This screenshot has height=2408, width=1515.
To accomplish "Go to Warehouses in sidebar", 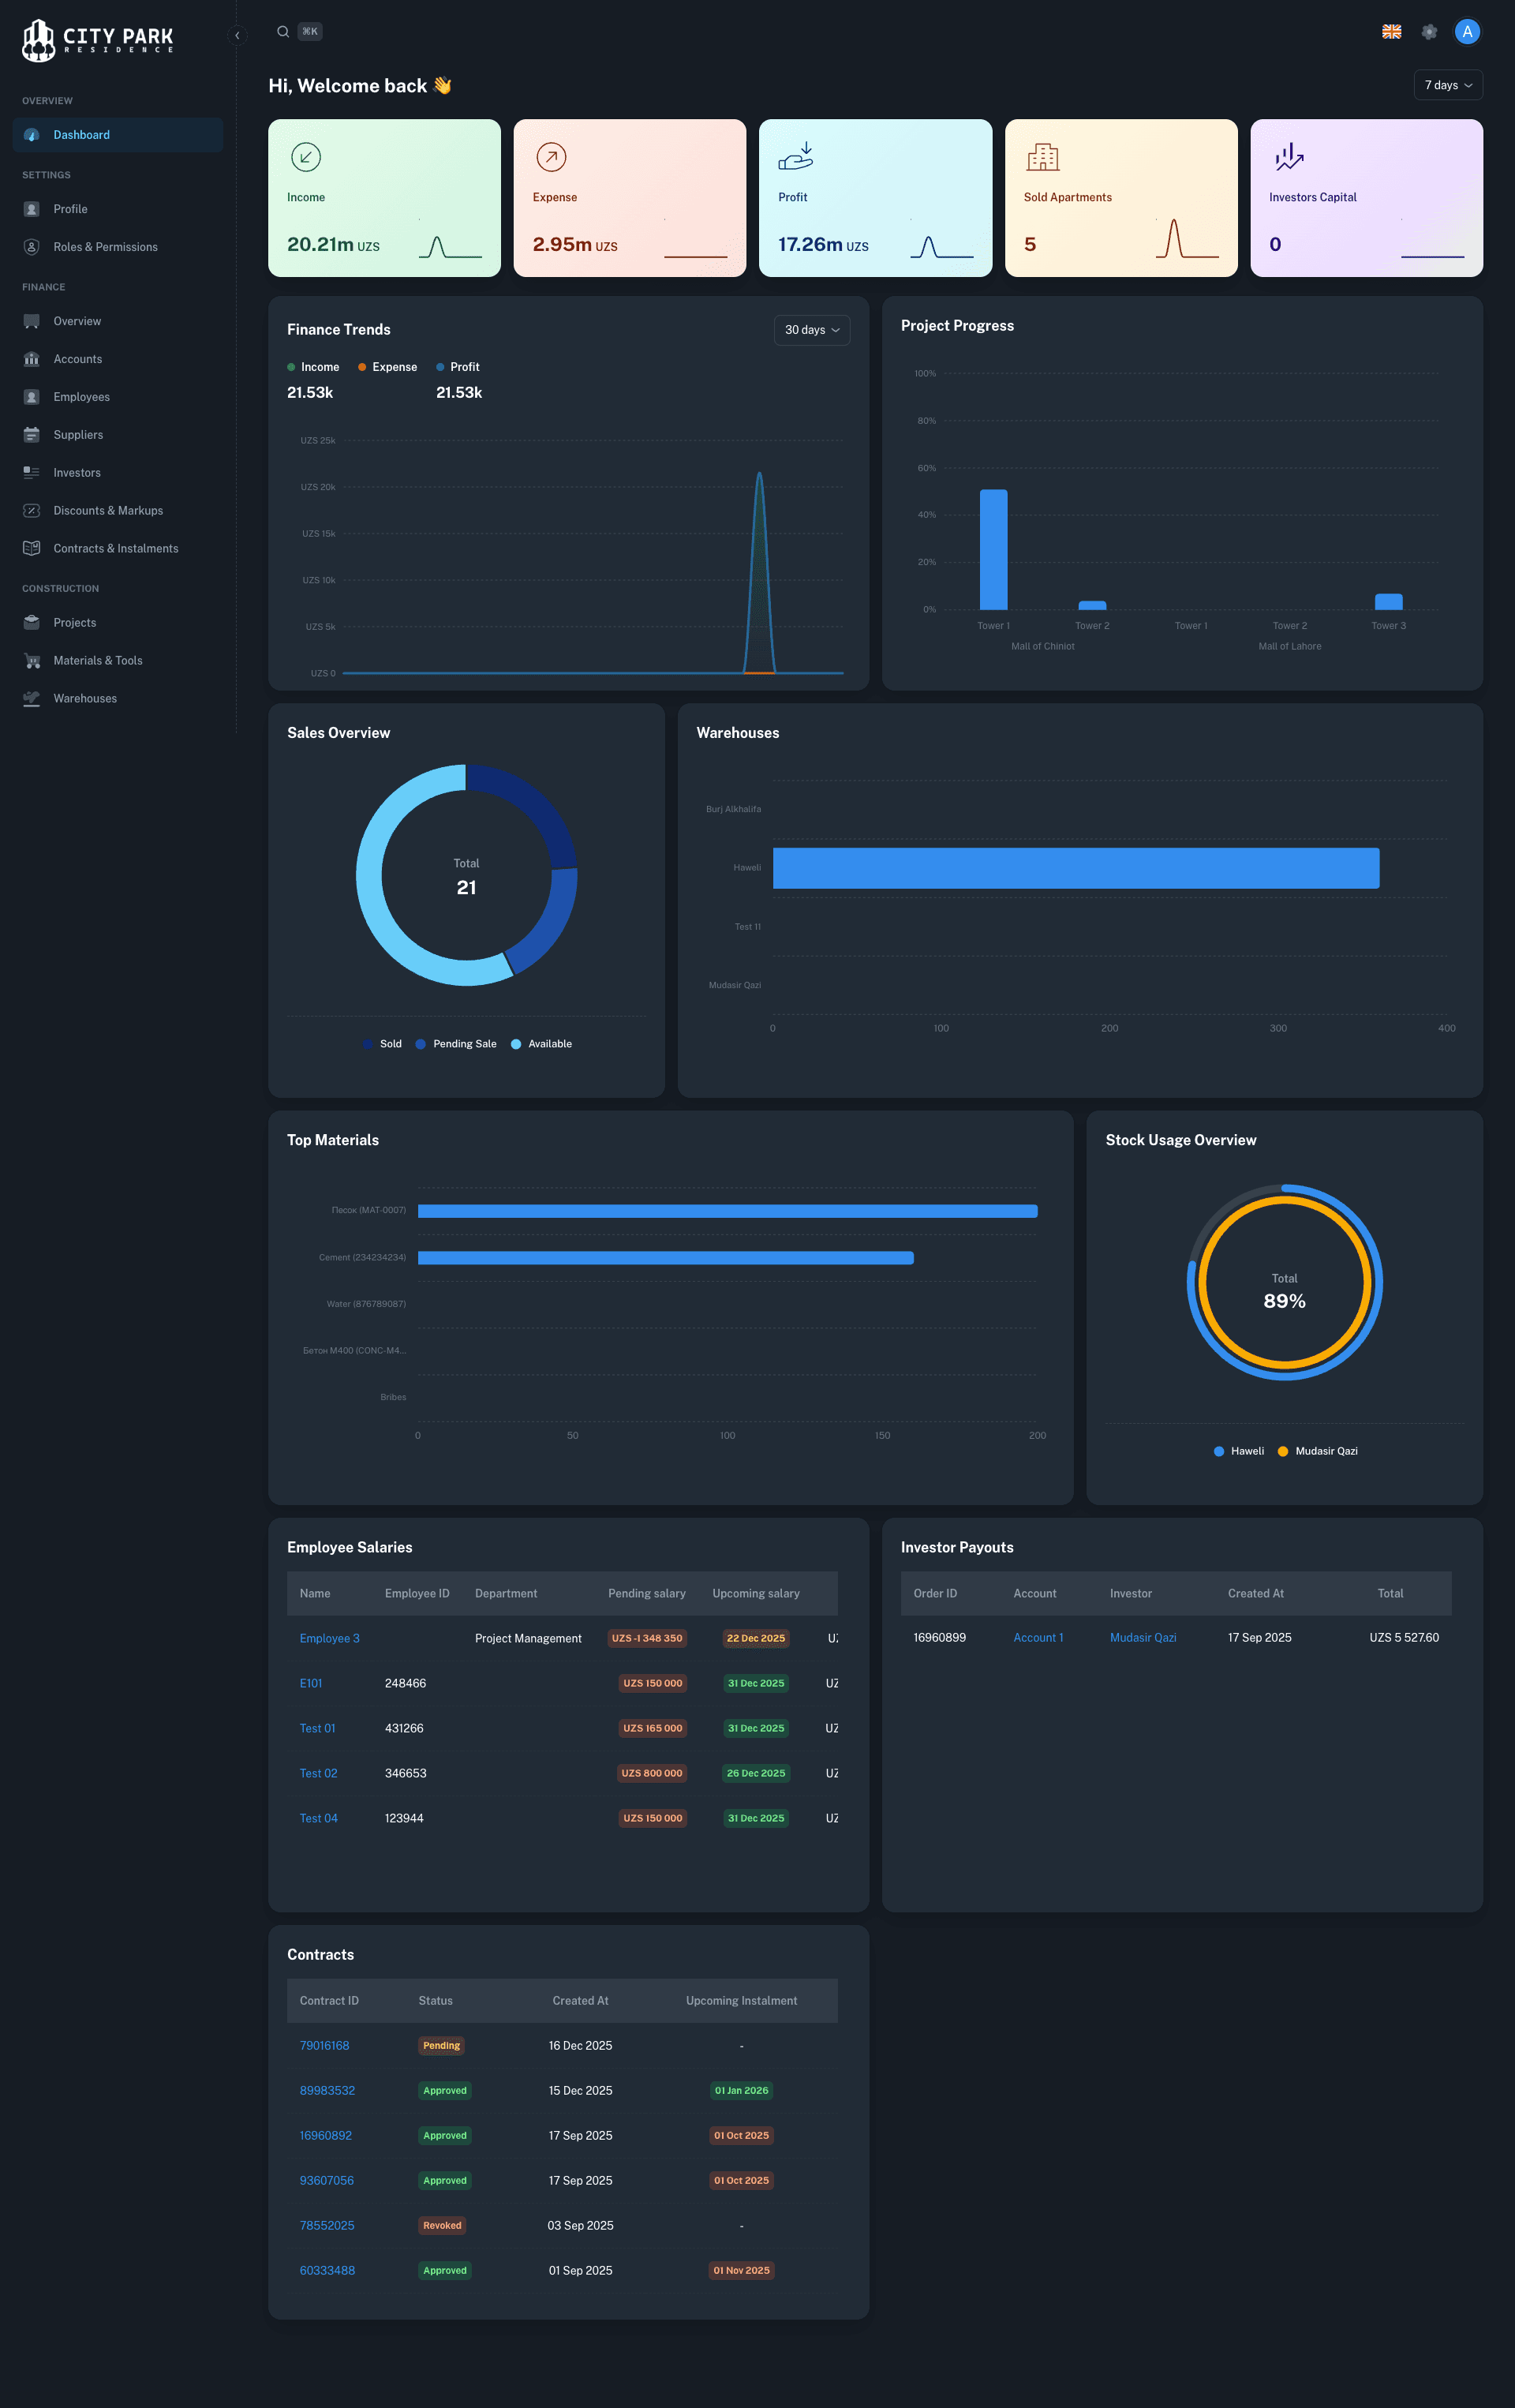I will (85, 698).
